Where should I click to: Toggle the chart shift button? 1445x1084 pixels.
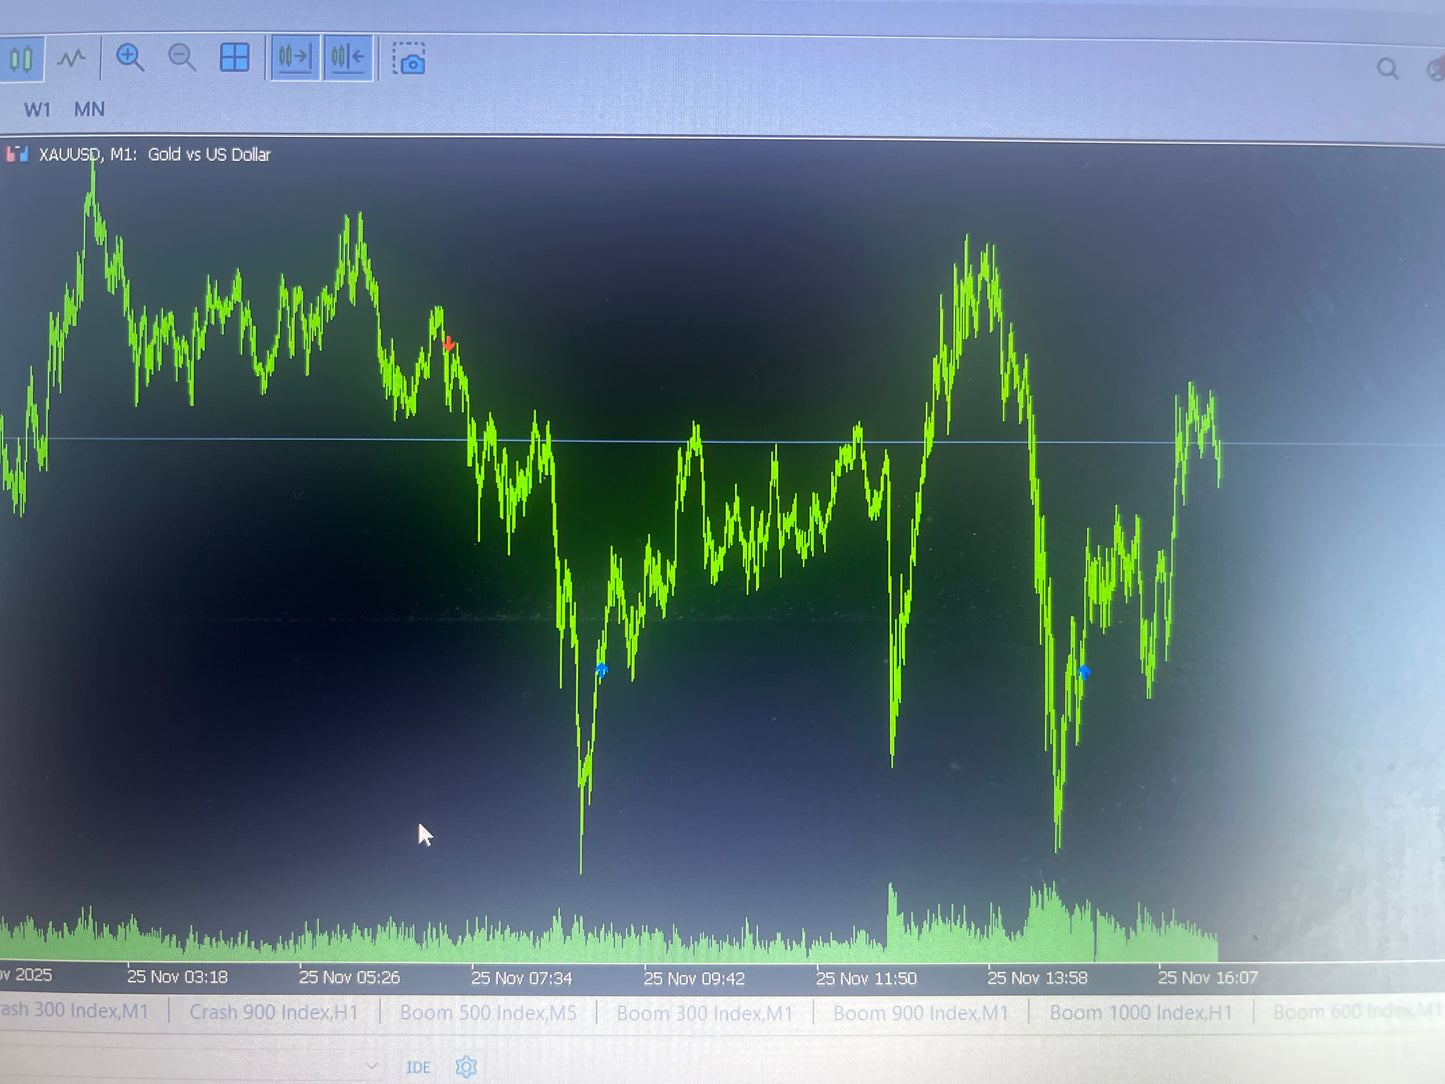pyautogui.click(x=347, y=57)
